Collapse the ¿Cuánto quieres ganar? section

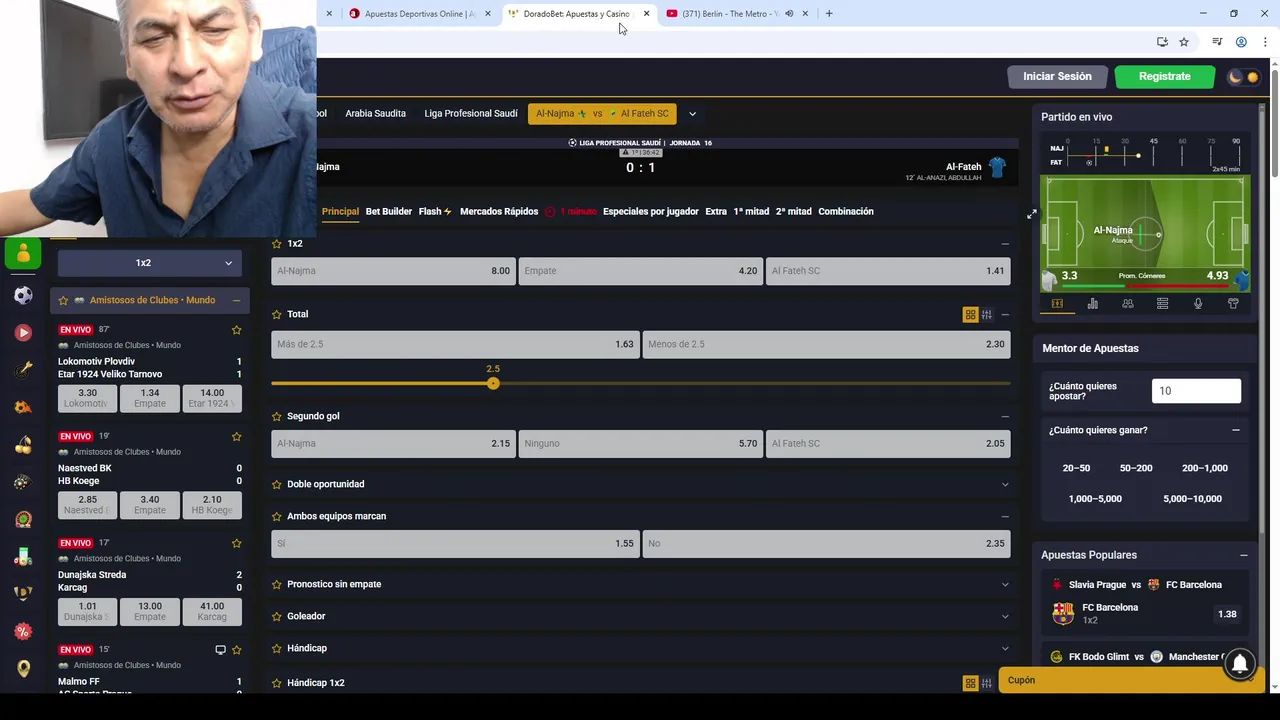click(x=1236, y=430)
